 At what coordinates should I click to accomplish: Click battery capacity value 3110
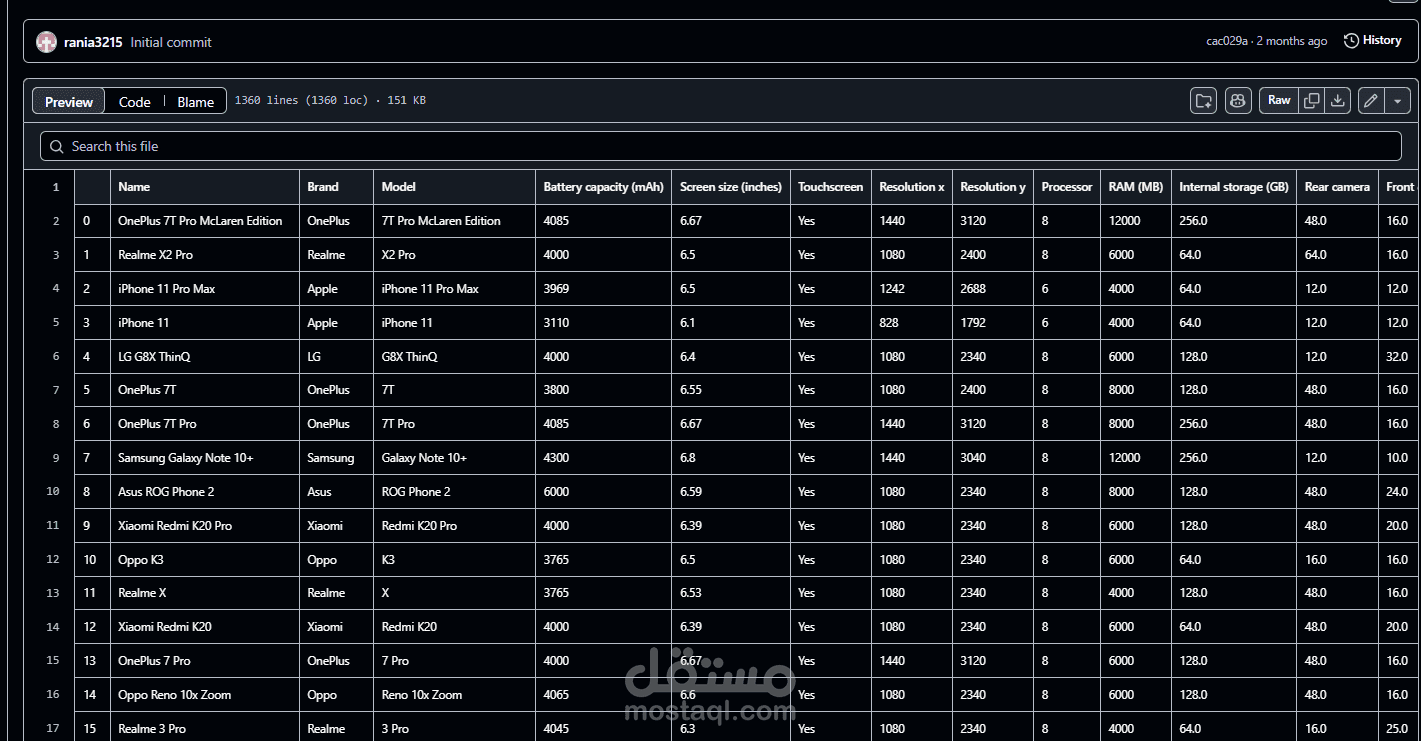556,323
